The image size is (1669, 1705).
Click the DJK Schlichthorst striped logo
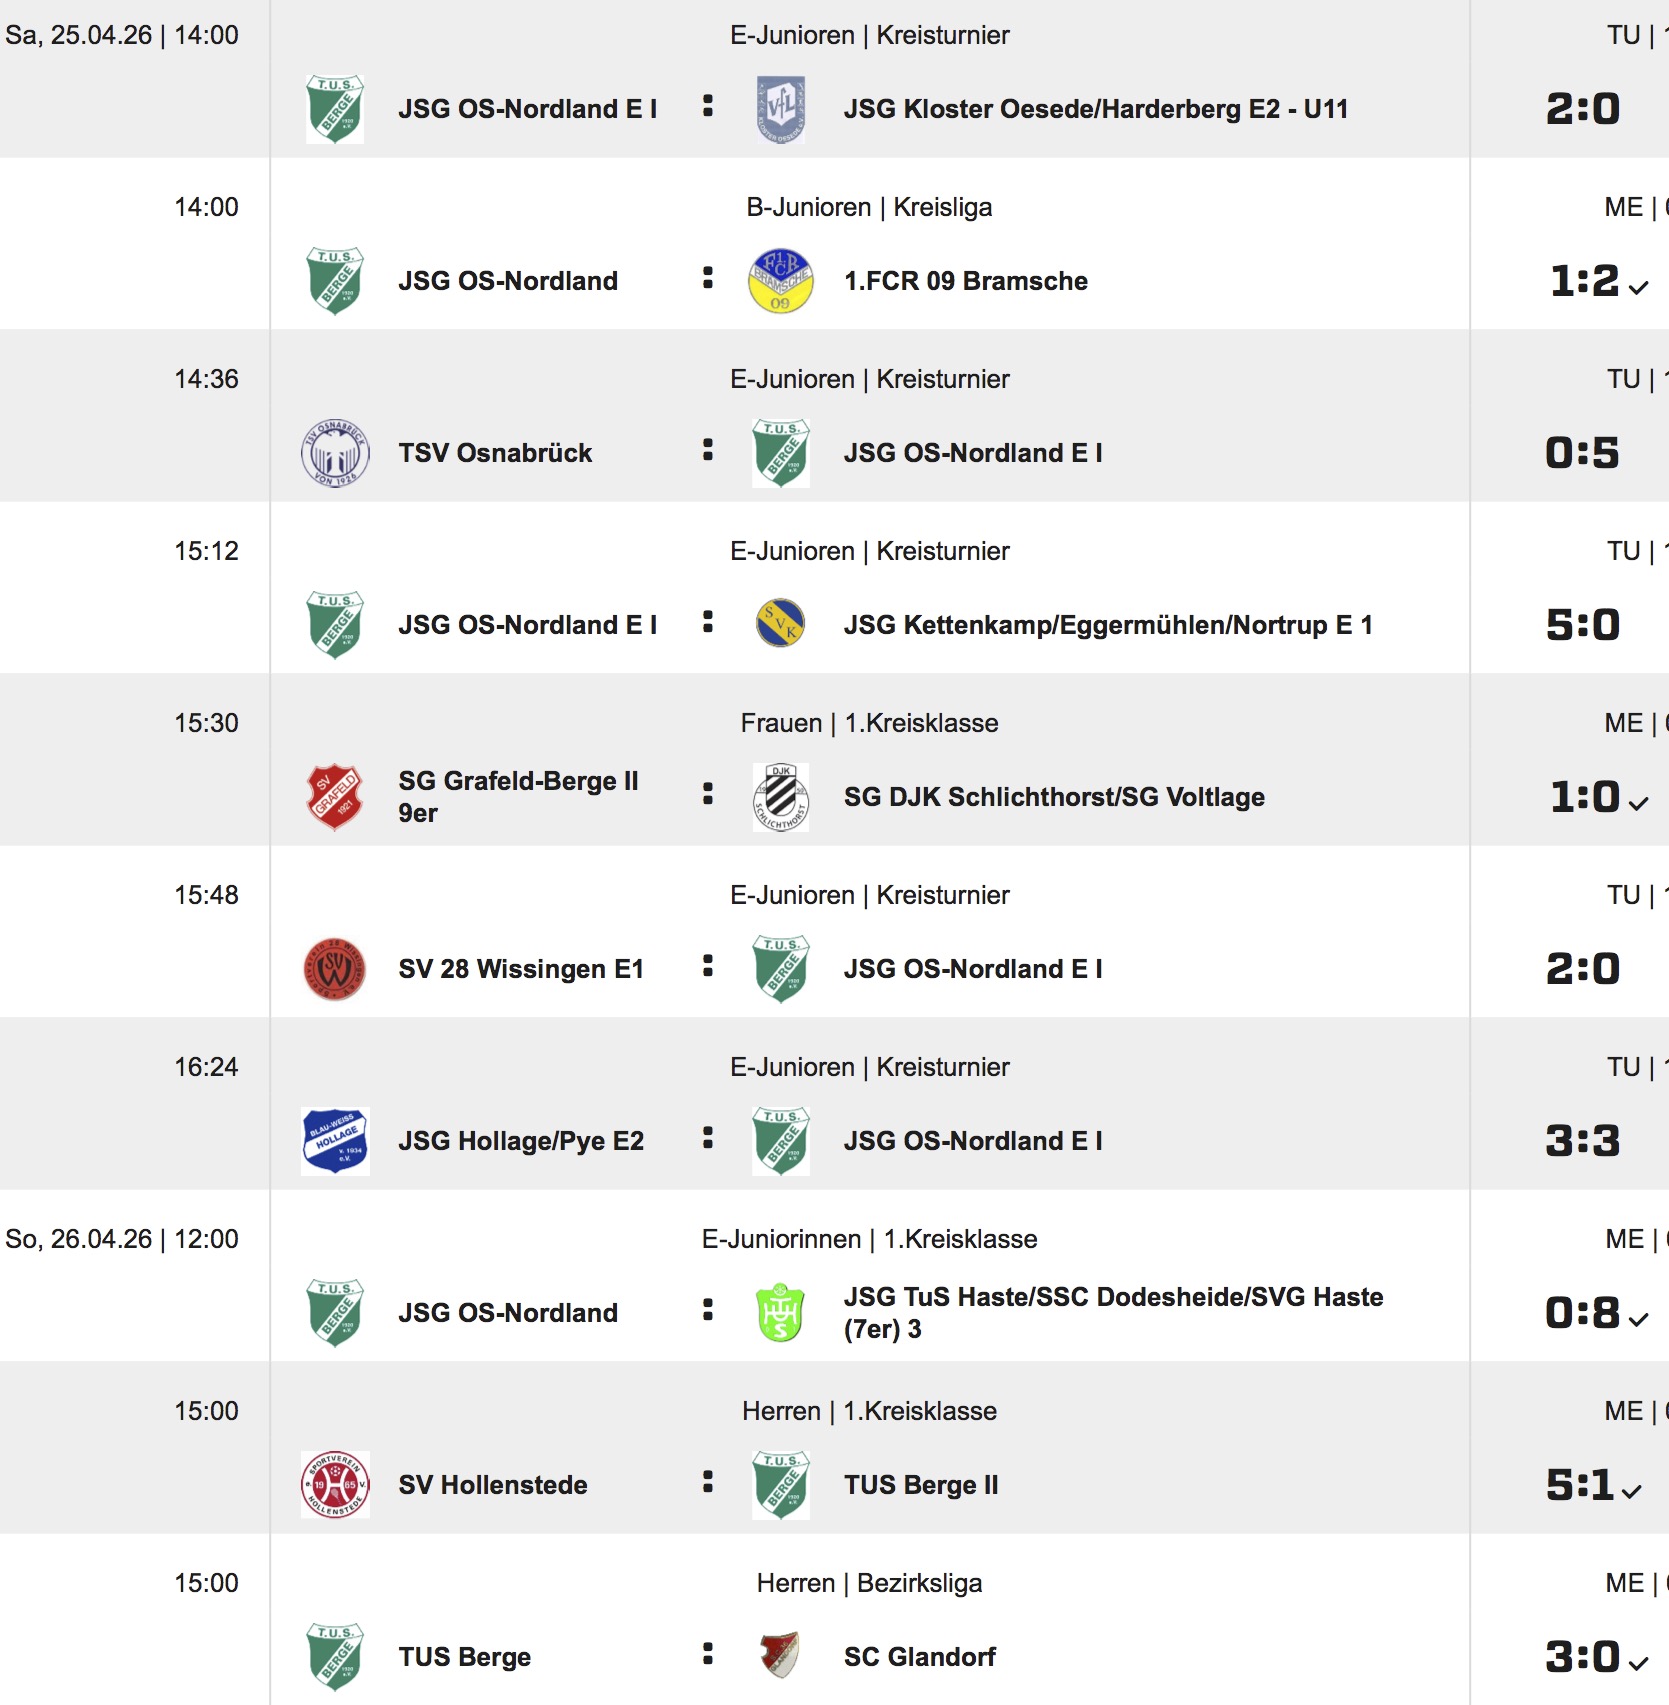(x=780, y=797)
